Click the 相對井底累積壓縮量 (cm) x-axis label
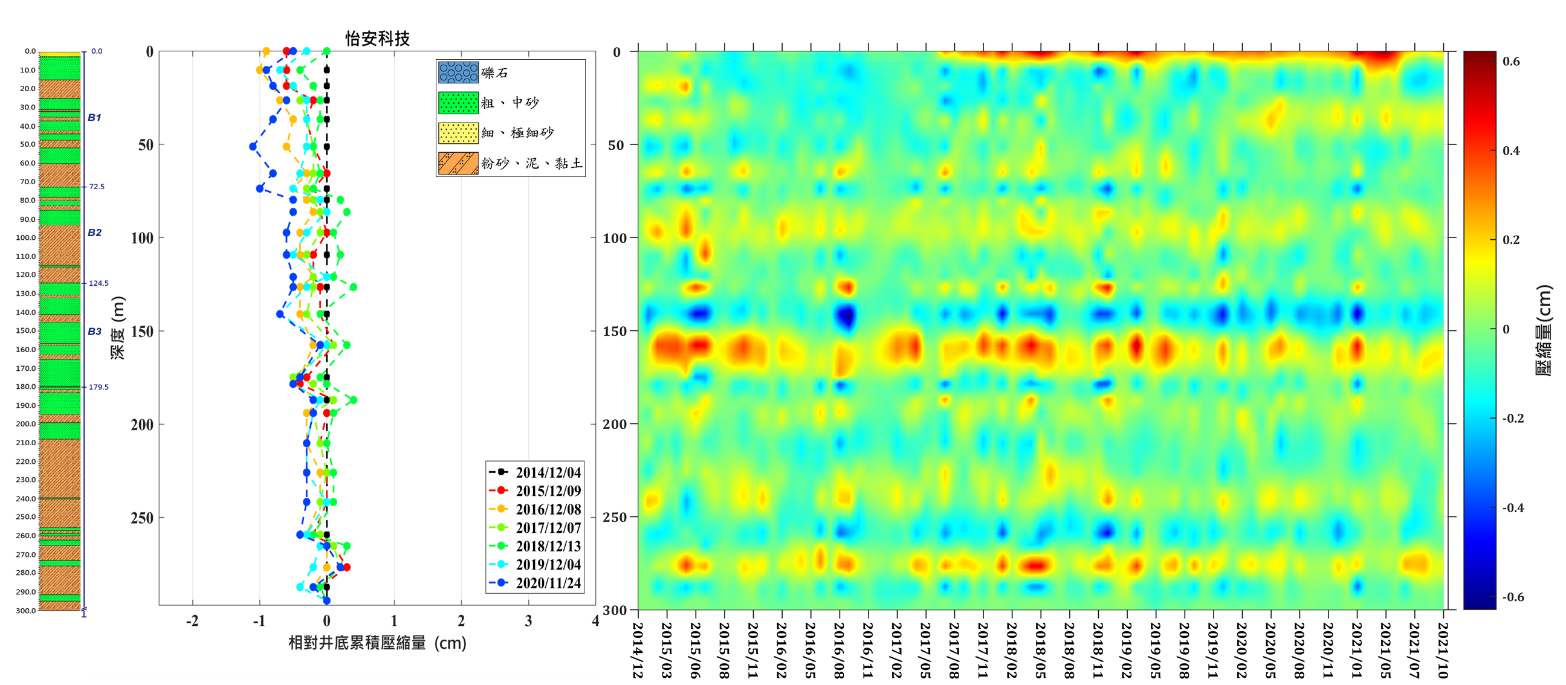The image size is (1566, 685). pyautogui.click(x=377, y=643)
